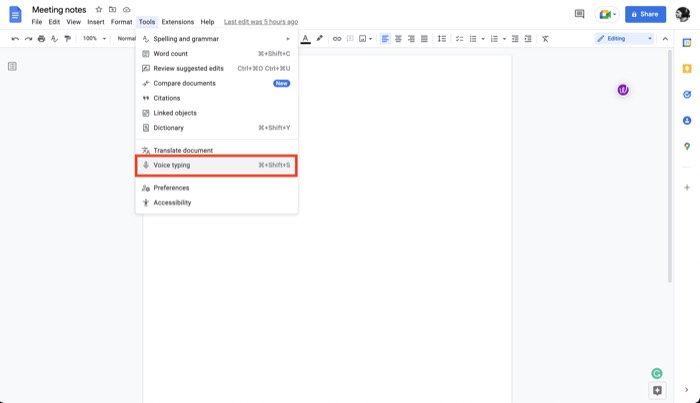Image resolution: width=700 pixels, height=403 pixels.
Task: Open the Contacts side panel icon
Action: coord(687,120)
